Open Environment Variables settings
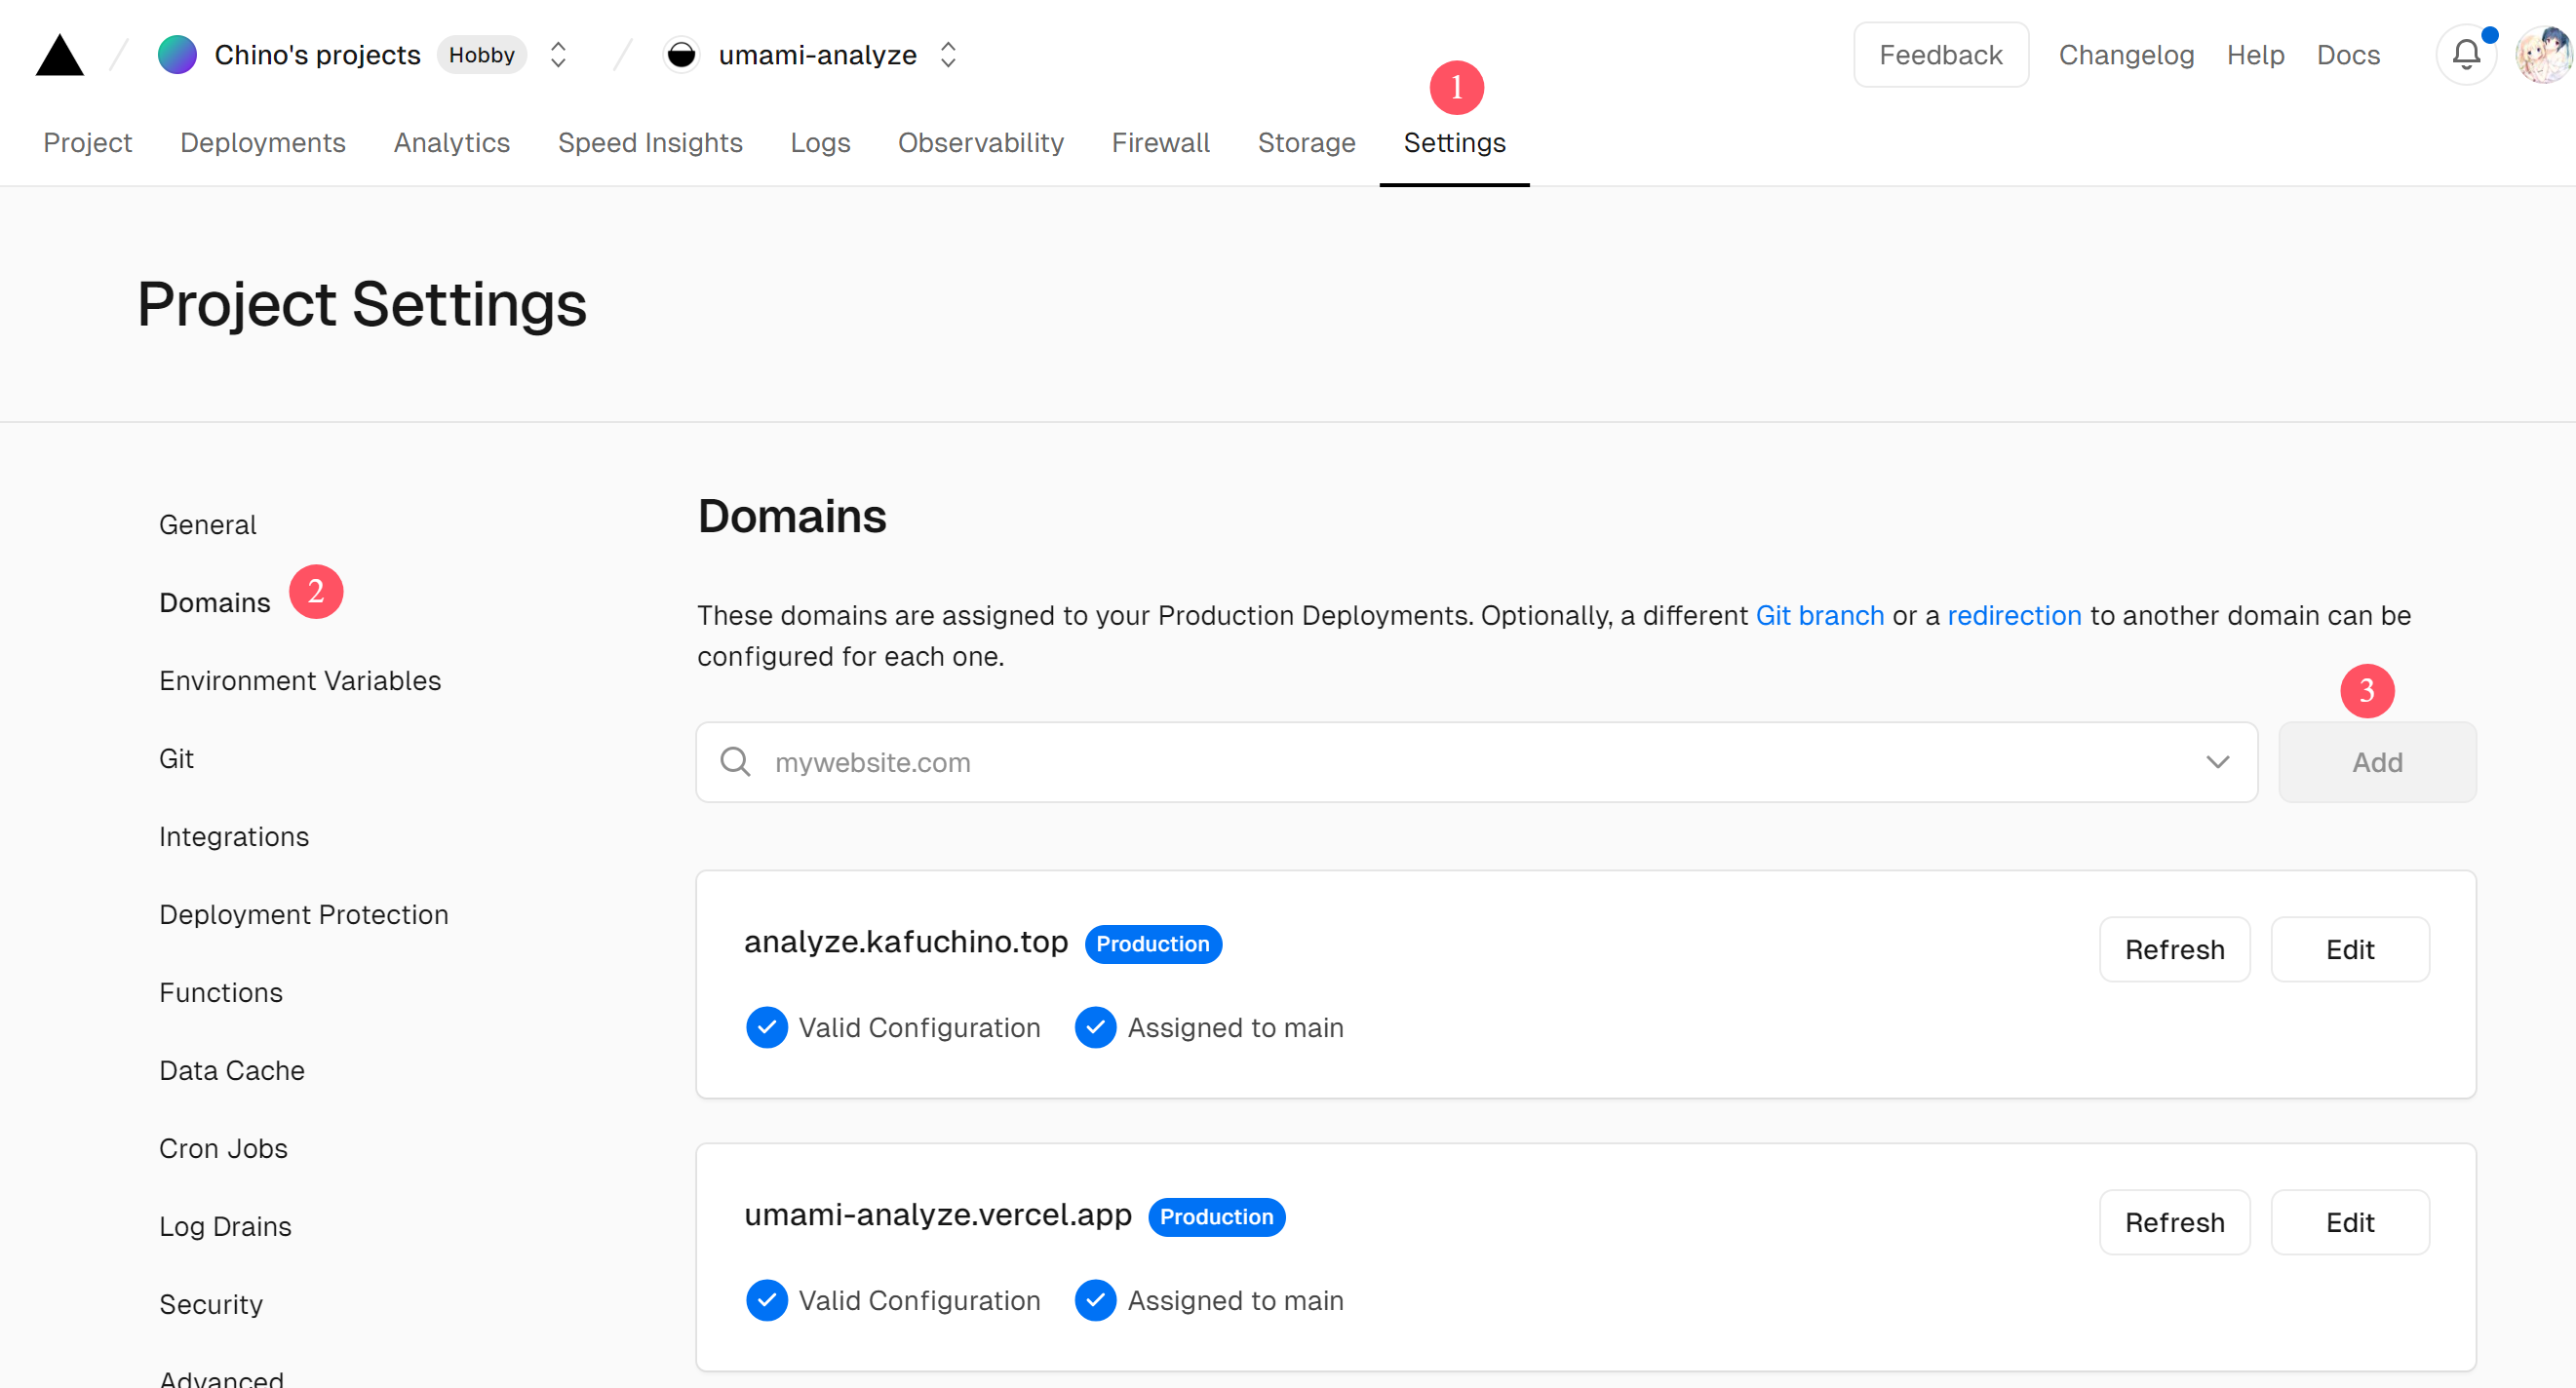The width and height of the screenshot is (2576, 1388). 300,681
